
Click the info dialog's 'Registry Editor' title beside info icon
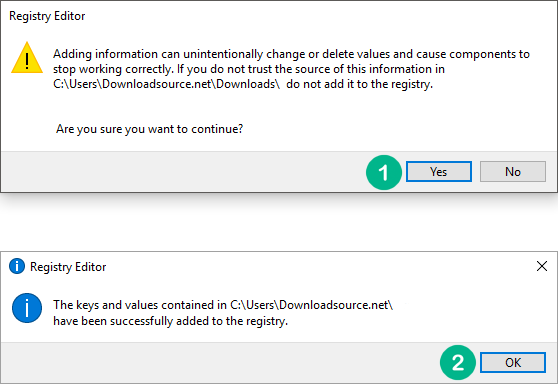coord(68,267)
